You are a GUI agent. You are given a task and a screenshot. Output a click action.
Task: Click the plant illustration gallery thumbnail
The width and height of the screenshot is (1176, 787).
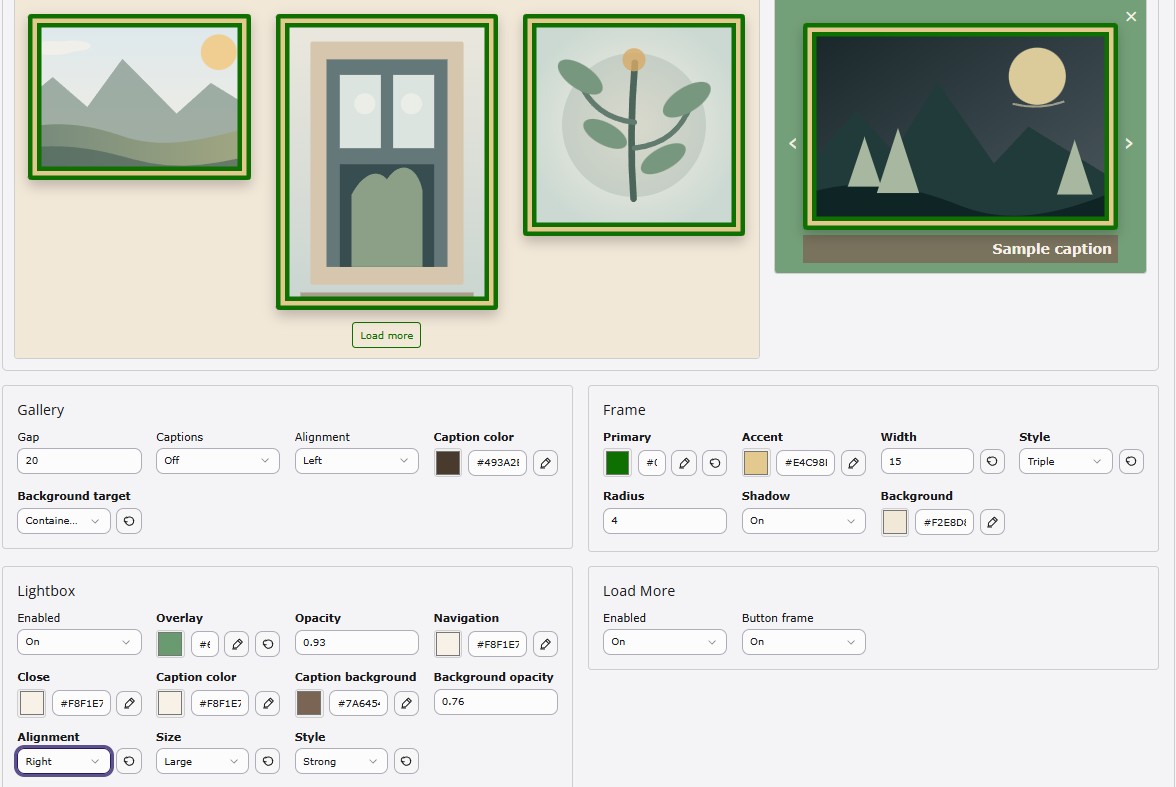(634, 125)
